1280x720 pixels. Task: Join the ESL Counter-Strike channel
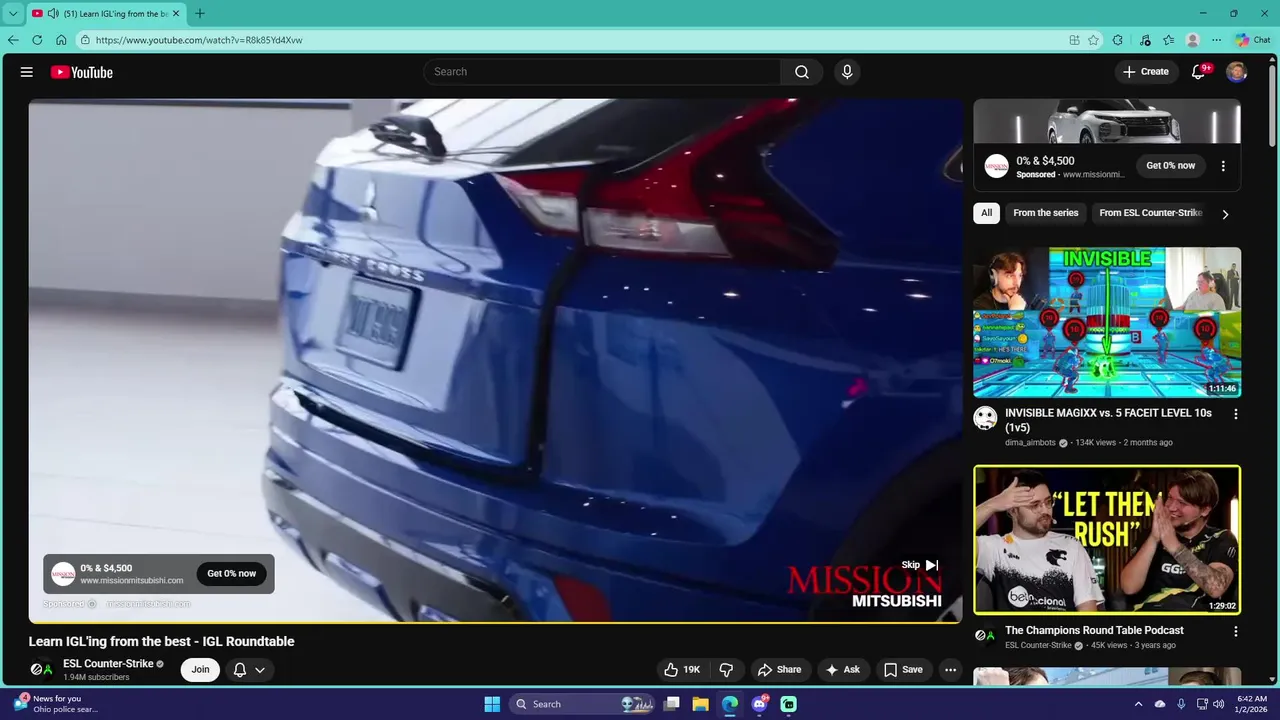tap(200, 670)
